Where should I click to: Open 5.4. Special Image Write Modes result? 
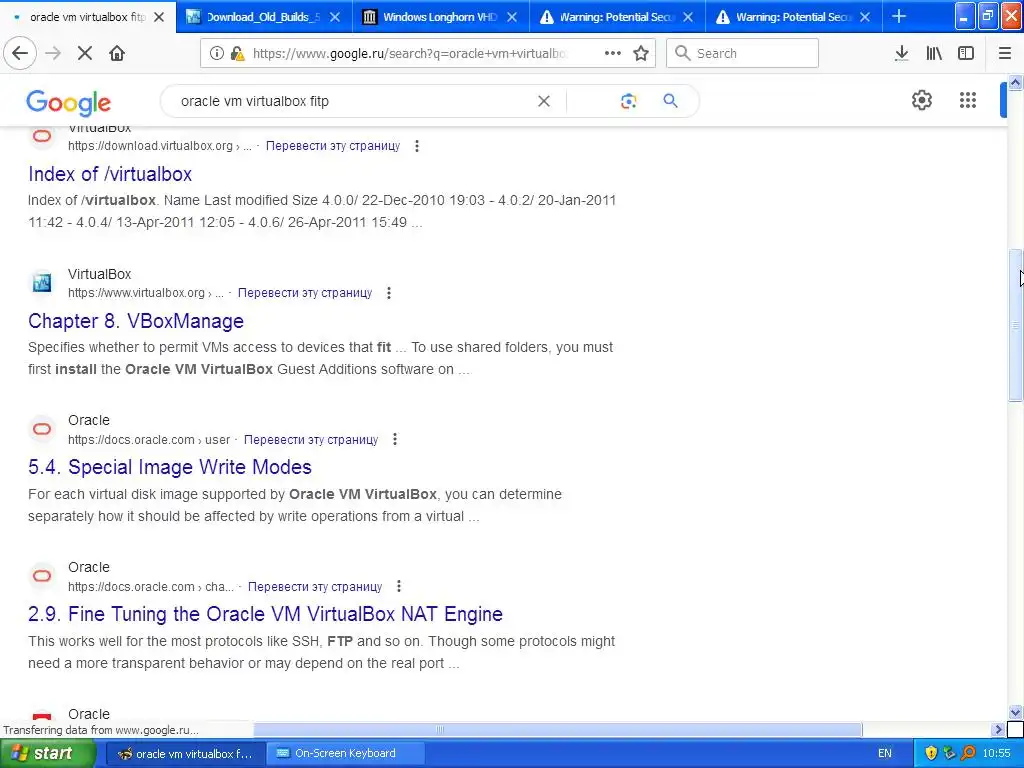pos(170,468)
